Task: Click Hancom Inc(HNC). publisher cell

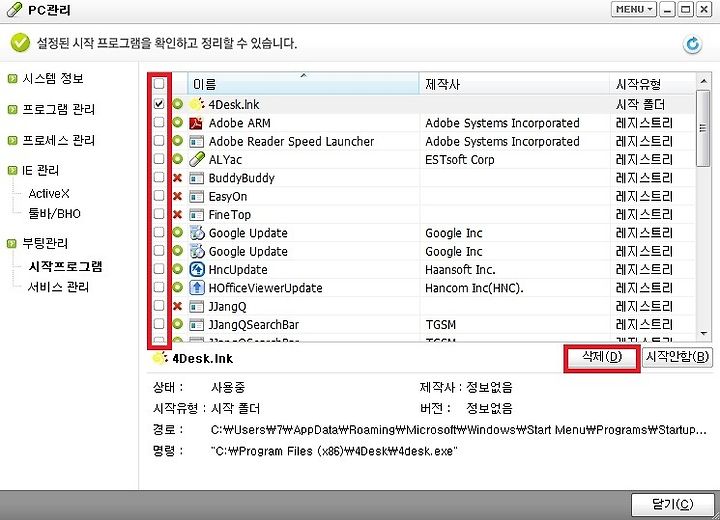Action: coord(474,288)
